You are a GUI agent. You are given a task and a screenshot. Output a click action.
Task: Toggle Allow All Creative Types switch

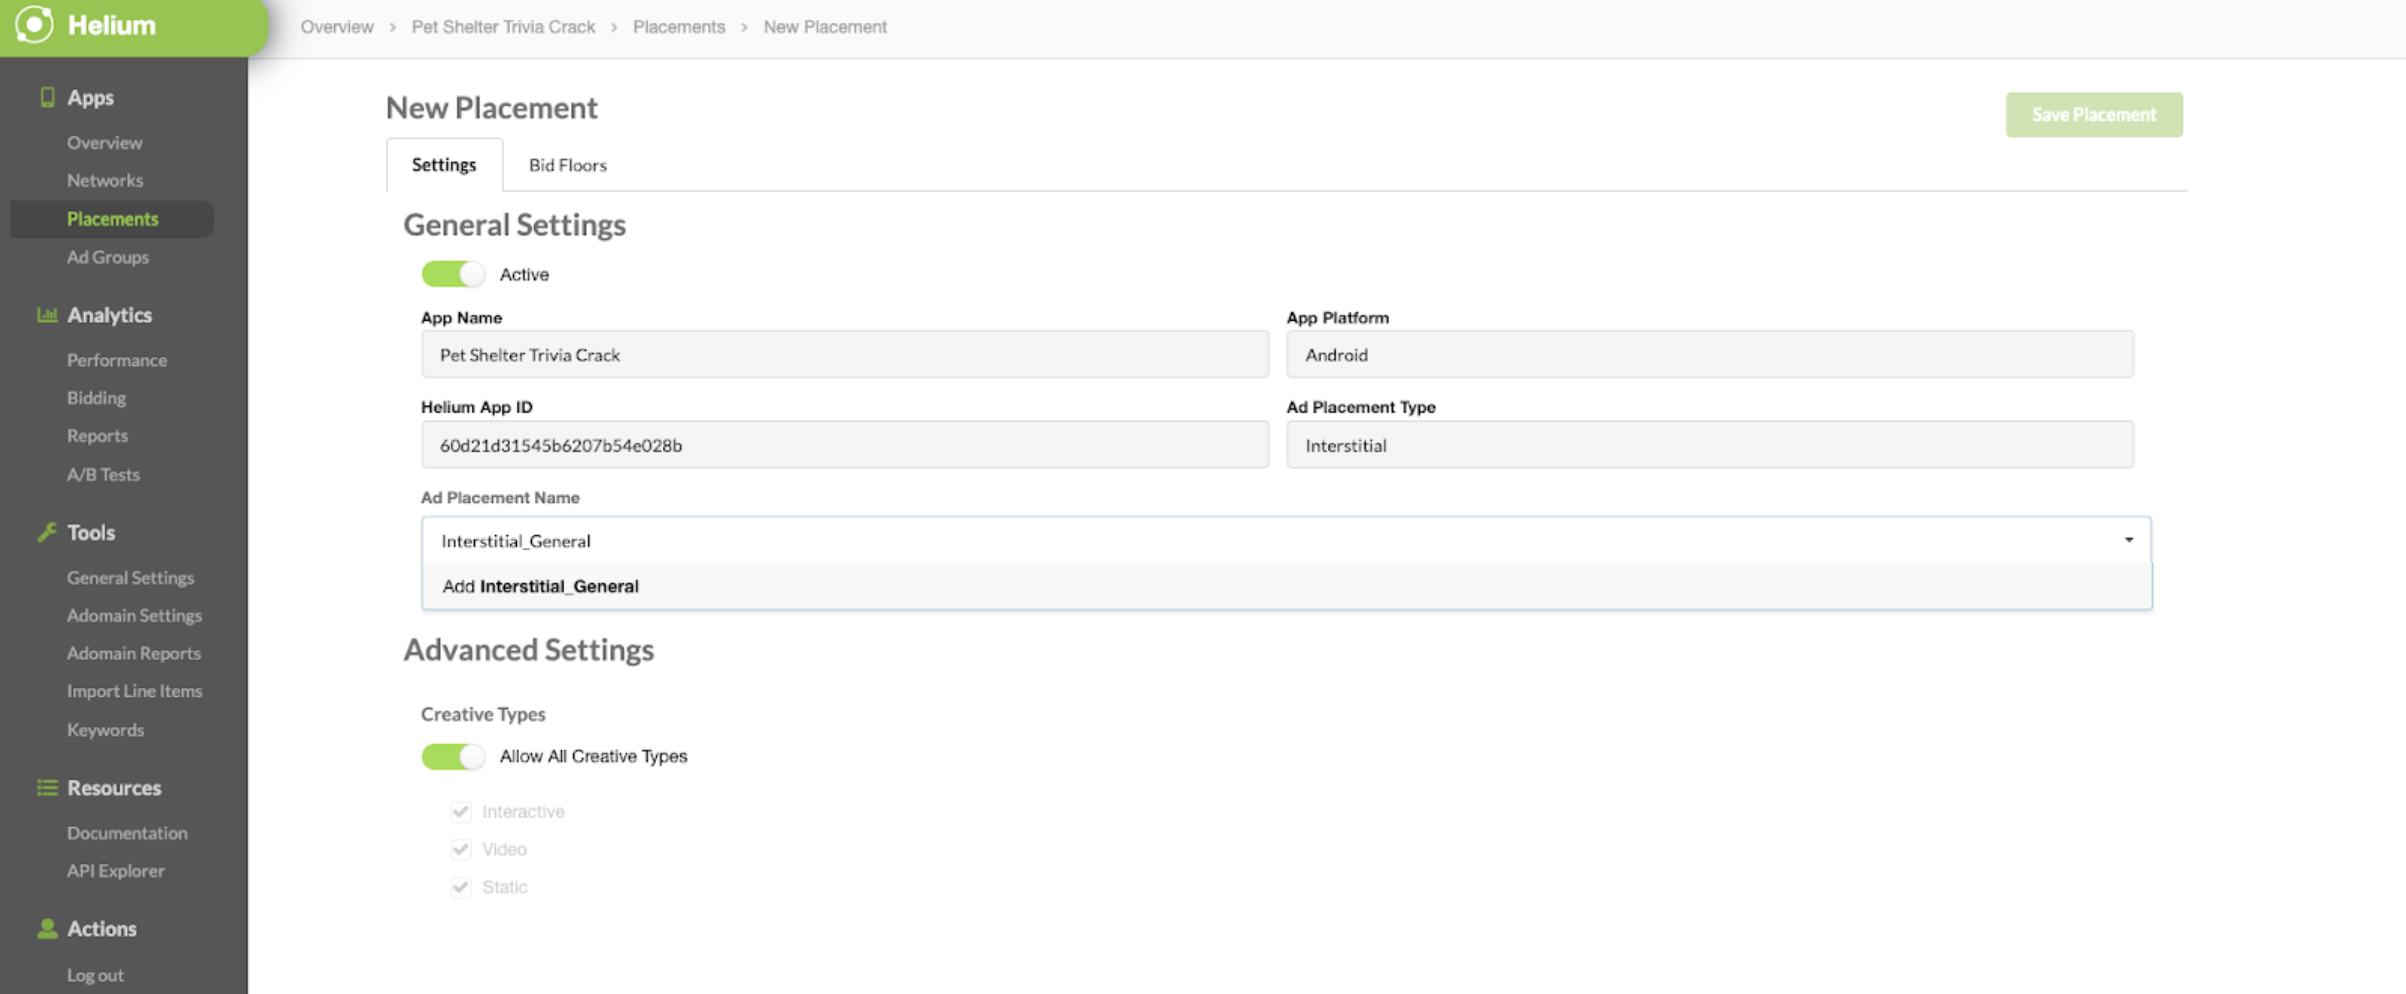tap(453, 757)
